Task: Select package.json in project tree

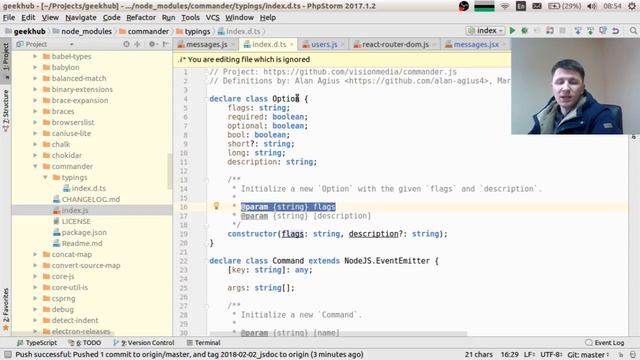Action: point(80,232)
